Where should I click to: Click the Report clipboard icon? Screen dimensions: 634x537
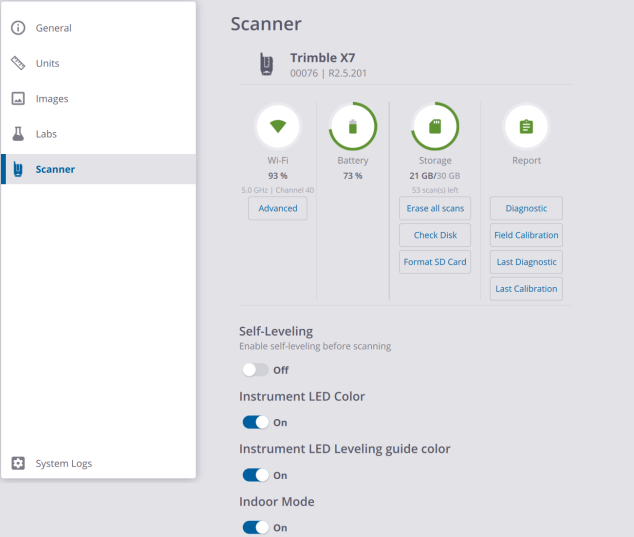(526, 127)
